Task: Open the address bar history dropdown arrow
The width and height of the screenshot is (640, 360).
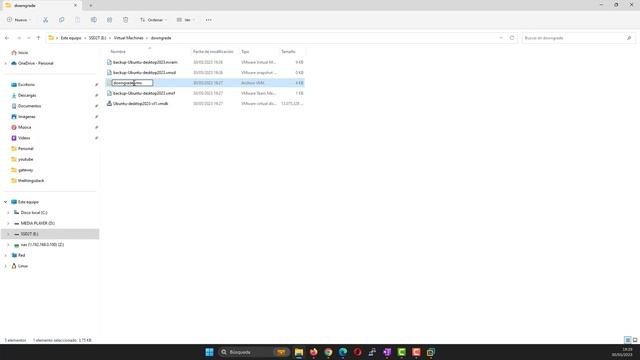Action: [501, 38]
